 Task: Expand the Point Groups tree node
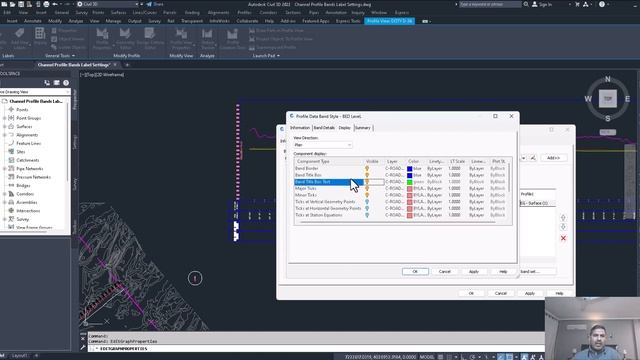coord(4,118)
